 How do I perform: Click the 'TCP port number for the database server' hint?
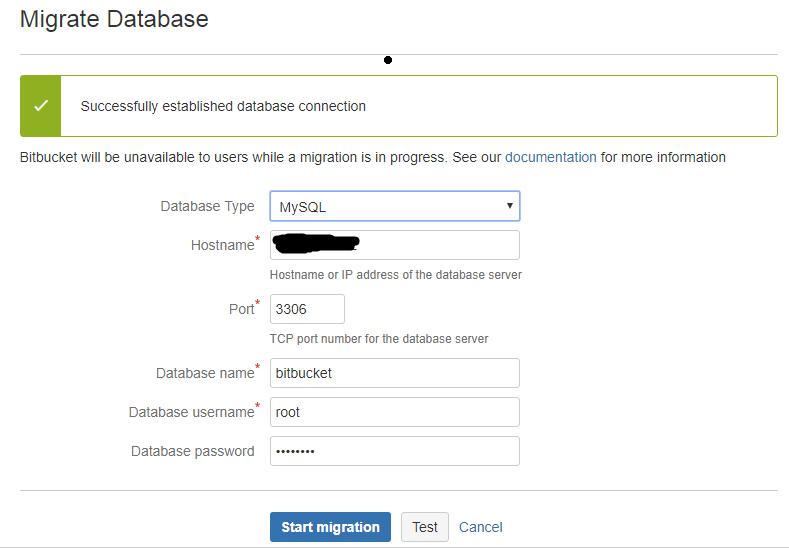pos(379,339)
